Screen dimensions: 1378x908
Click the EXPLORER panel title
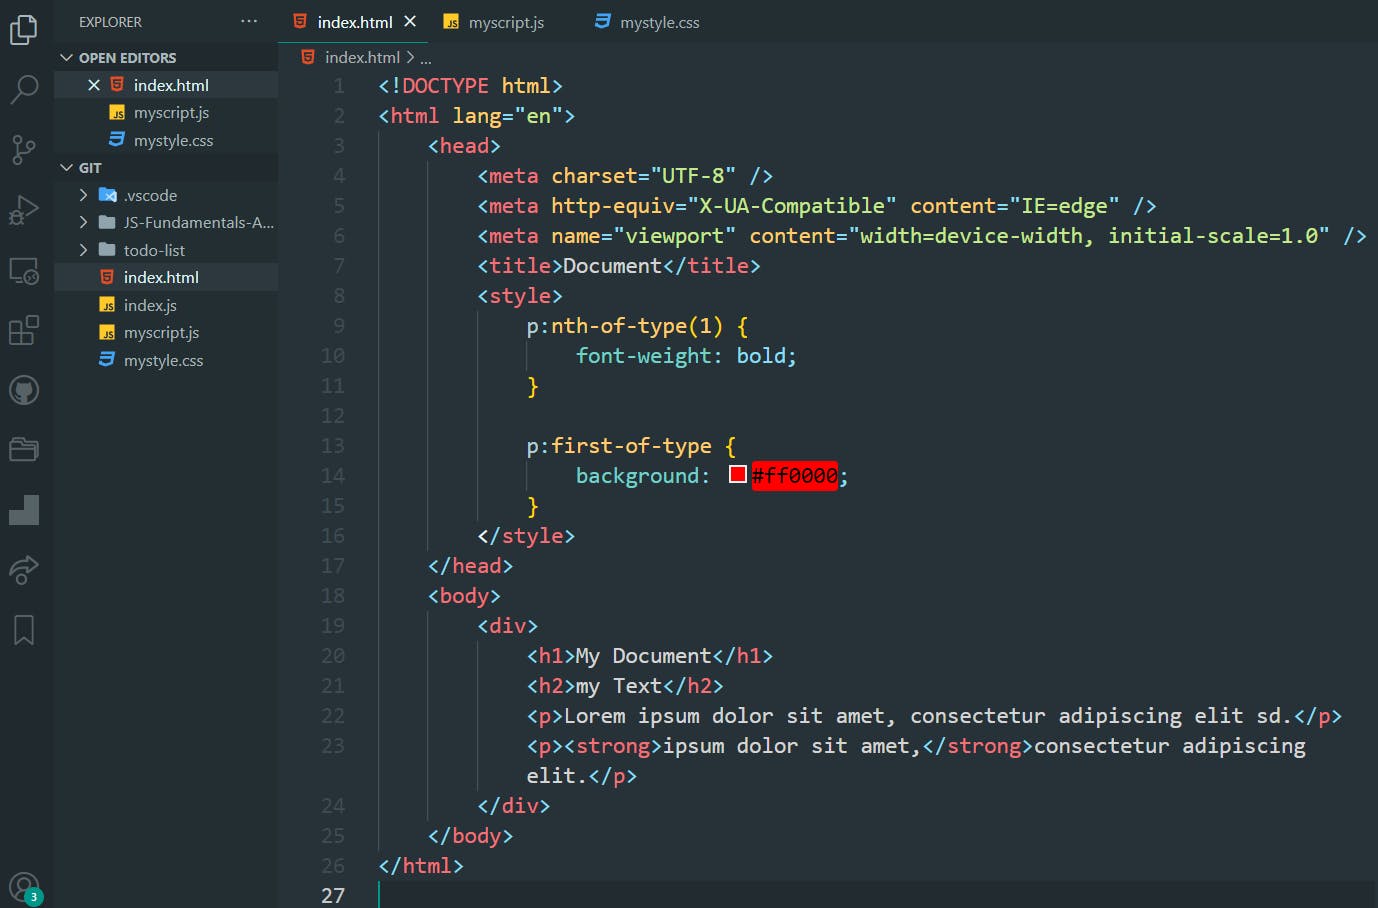(110, 22)
